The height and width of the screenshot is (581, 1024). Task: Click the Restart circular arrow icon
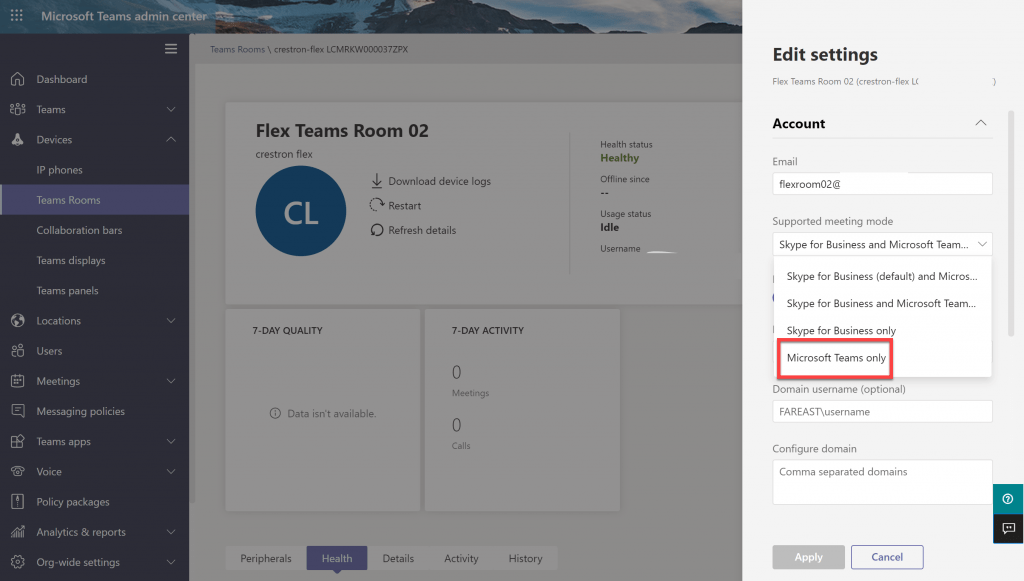[377, 205]
